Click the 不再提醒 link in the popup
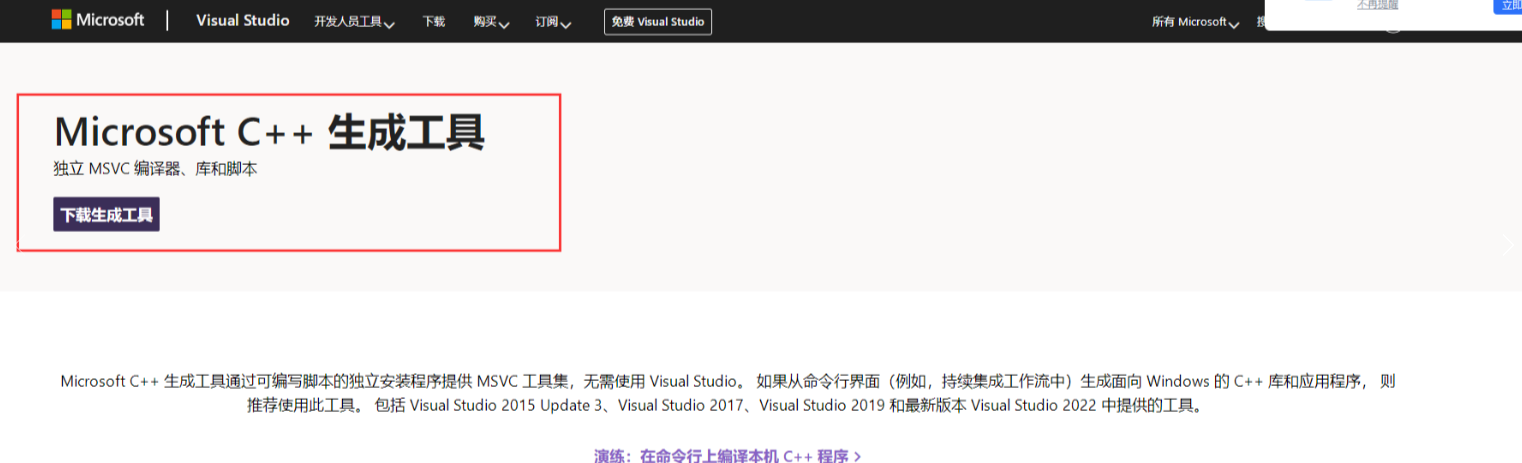Viewport: 1522px width, 463px height. click(1377, 5)
